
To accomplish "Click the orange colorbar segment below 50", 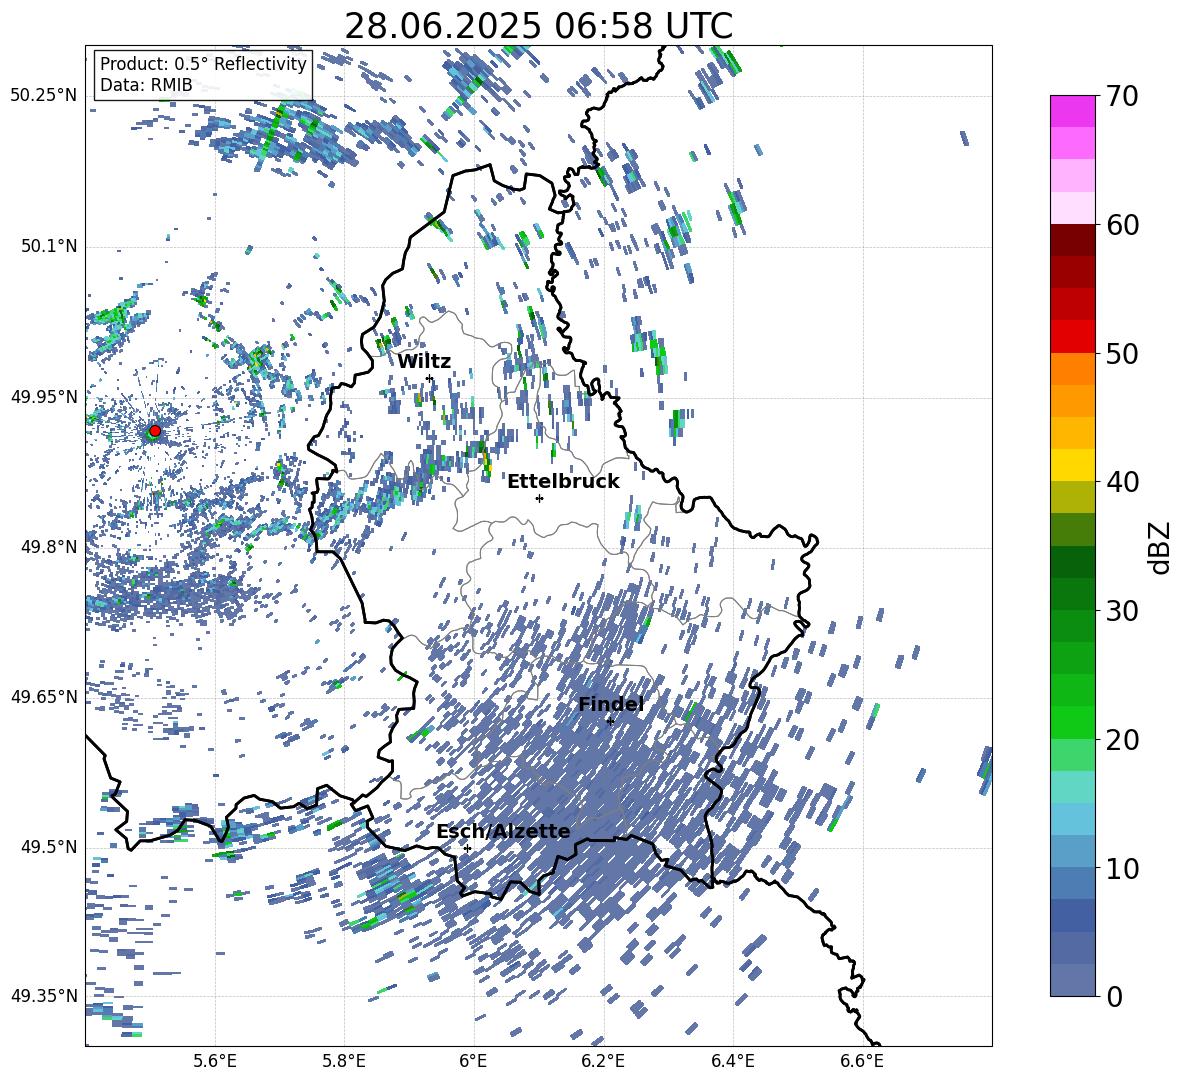I will [x=1072, y=369].
